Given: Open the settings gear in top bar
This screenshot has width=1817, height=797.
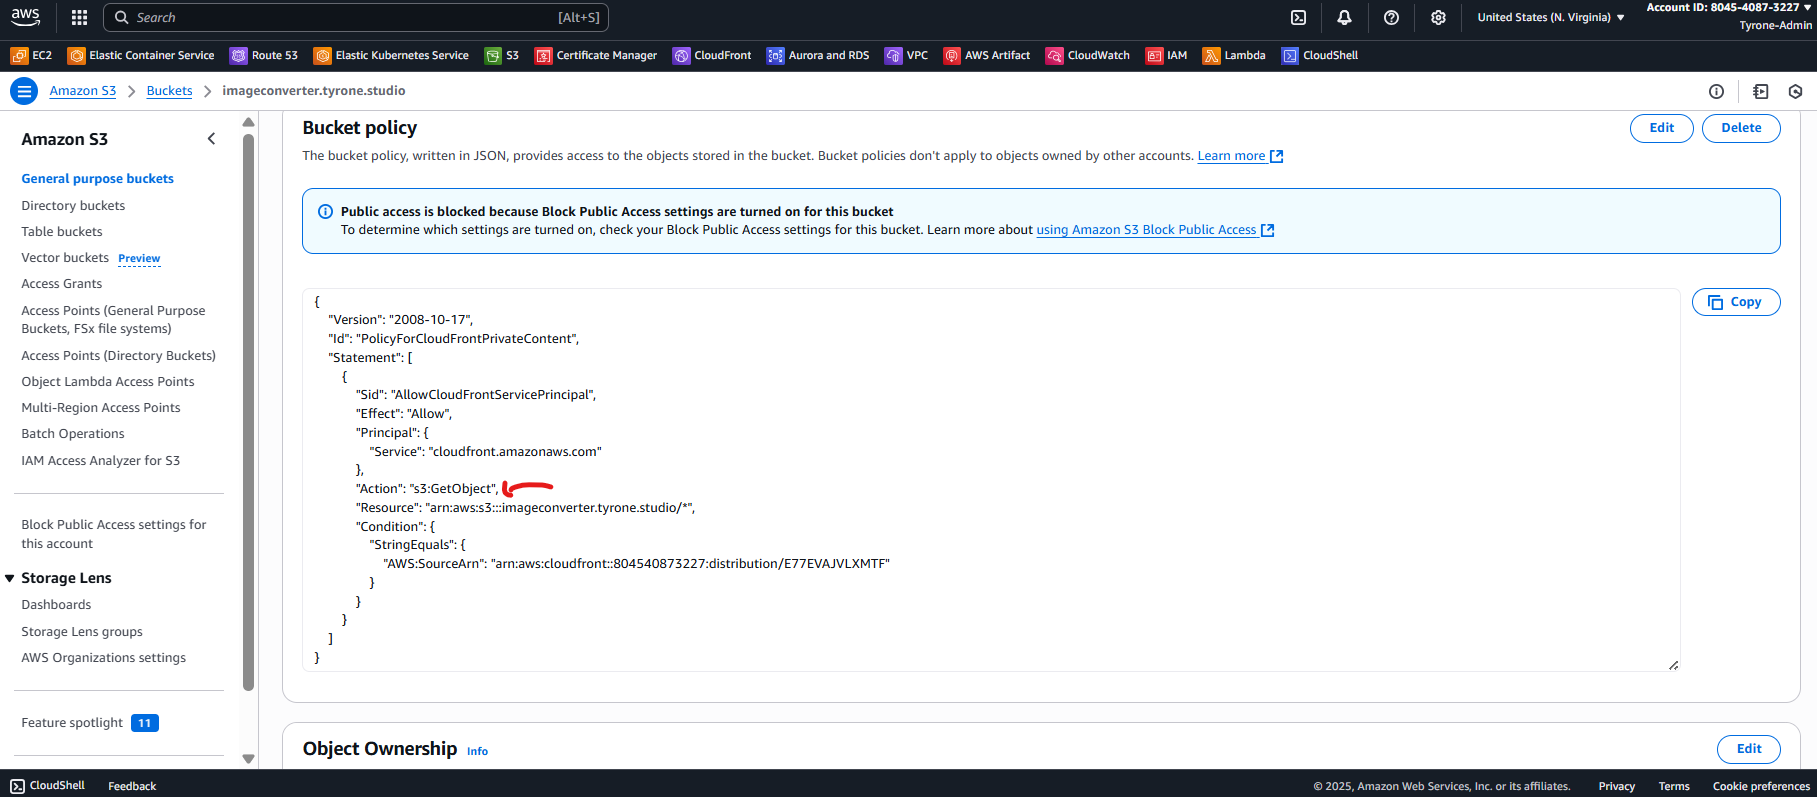Looking at the screenshot, I should tap(1438, 17).
